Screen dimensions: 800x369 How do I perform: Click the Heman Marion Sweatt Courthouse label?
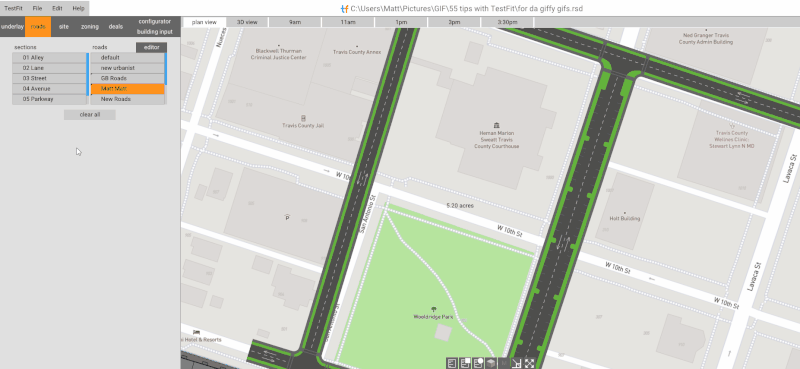[x=496, y=139]
